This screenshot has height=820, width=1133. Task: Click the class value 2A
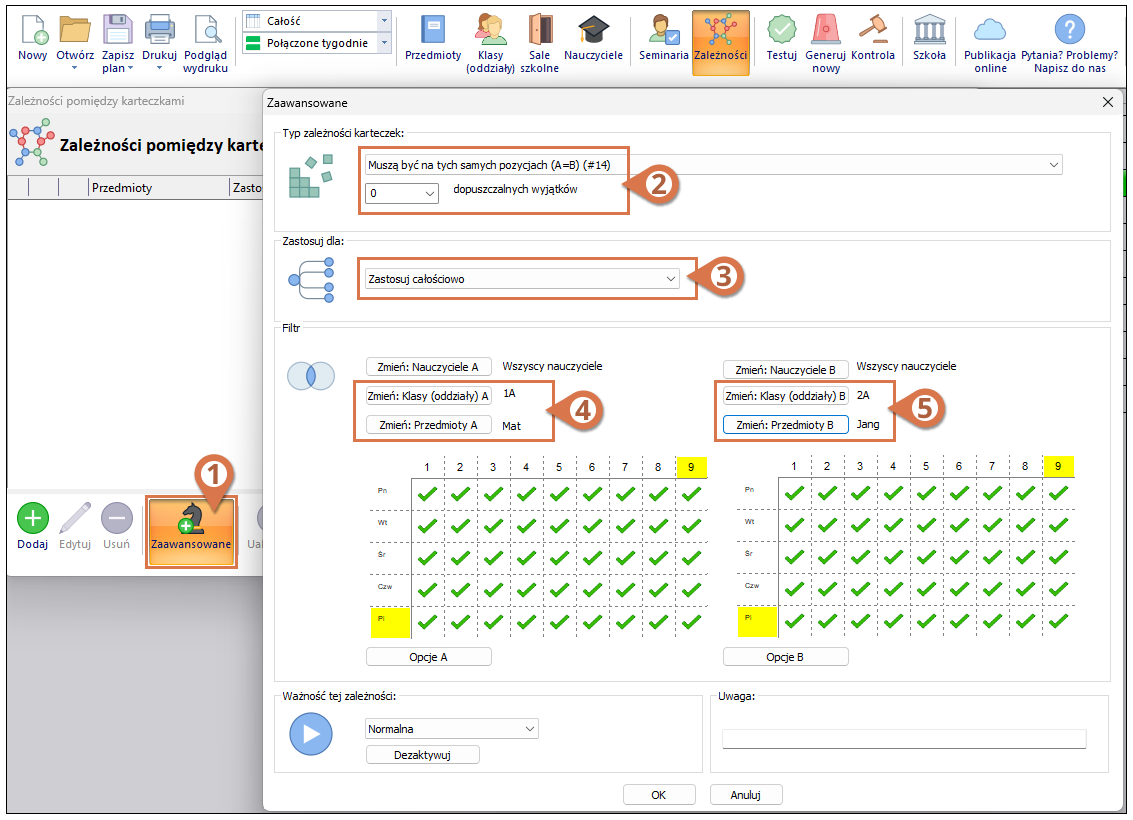(x=863, y=395)
